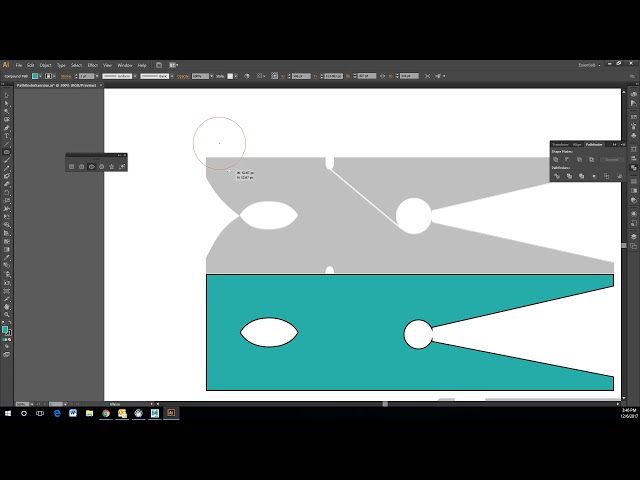Viewport: 640px width, 480px height.
Task: Open the Effect menu
Action: 93,65
